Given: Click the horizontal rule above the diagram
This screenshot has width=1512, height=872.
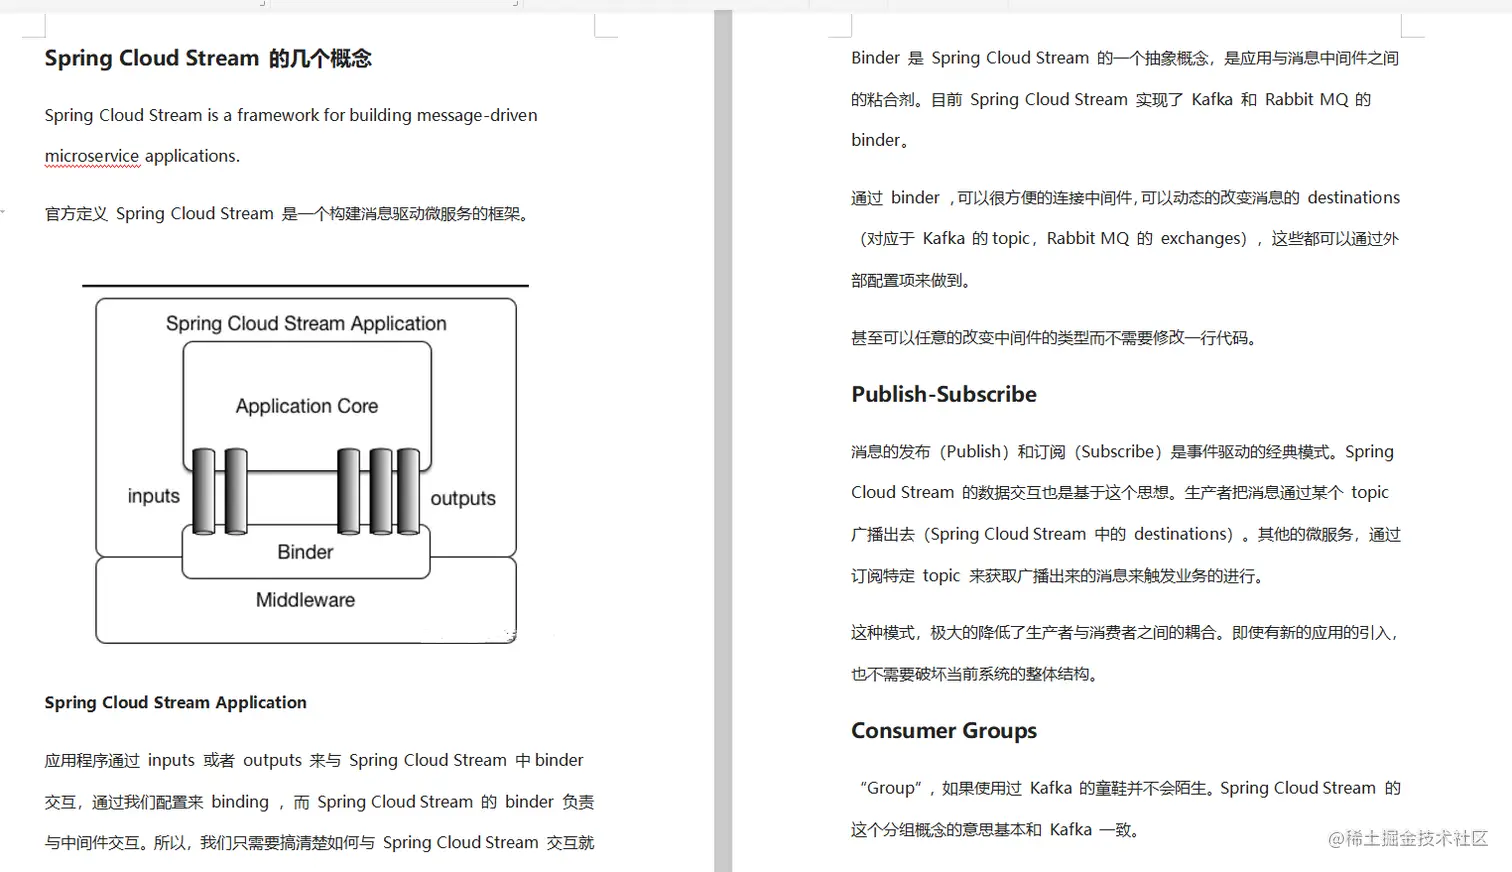Looking at the screenshot, I should (305, 283).
